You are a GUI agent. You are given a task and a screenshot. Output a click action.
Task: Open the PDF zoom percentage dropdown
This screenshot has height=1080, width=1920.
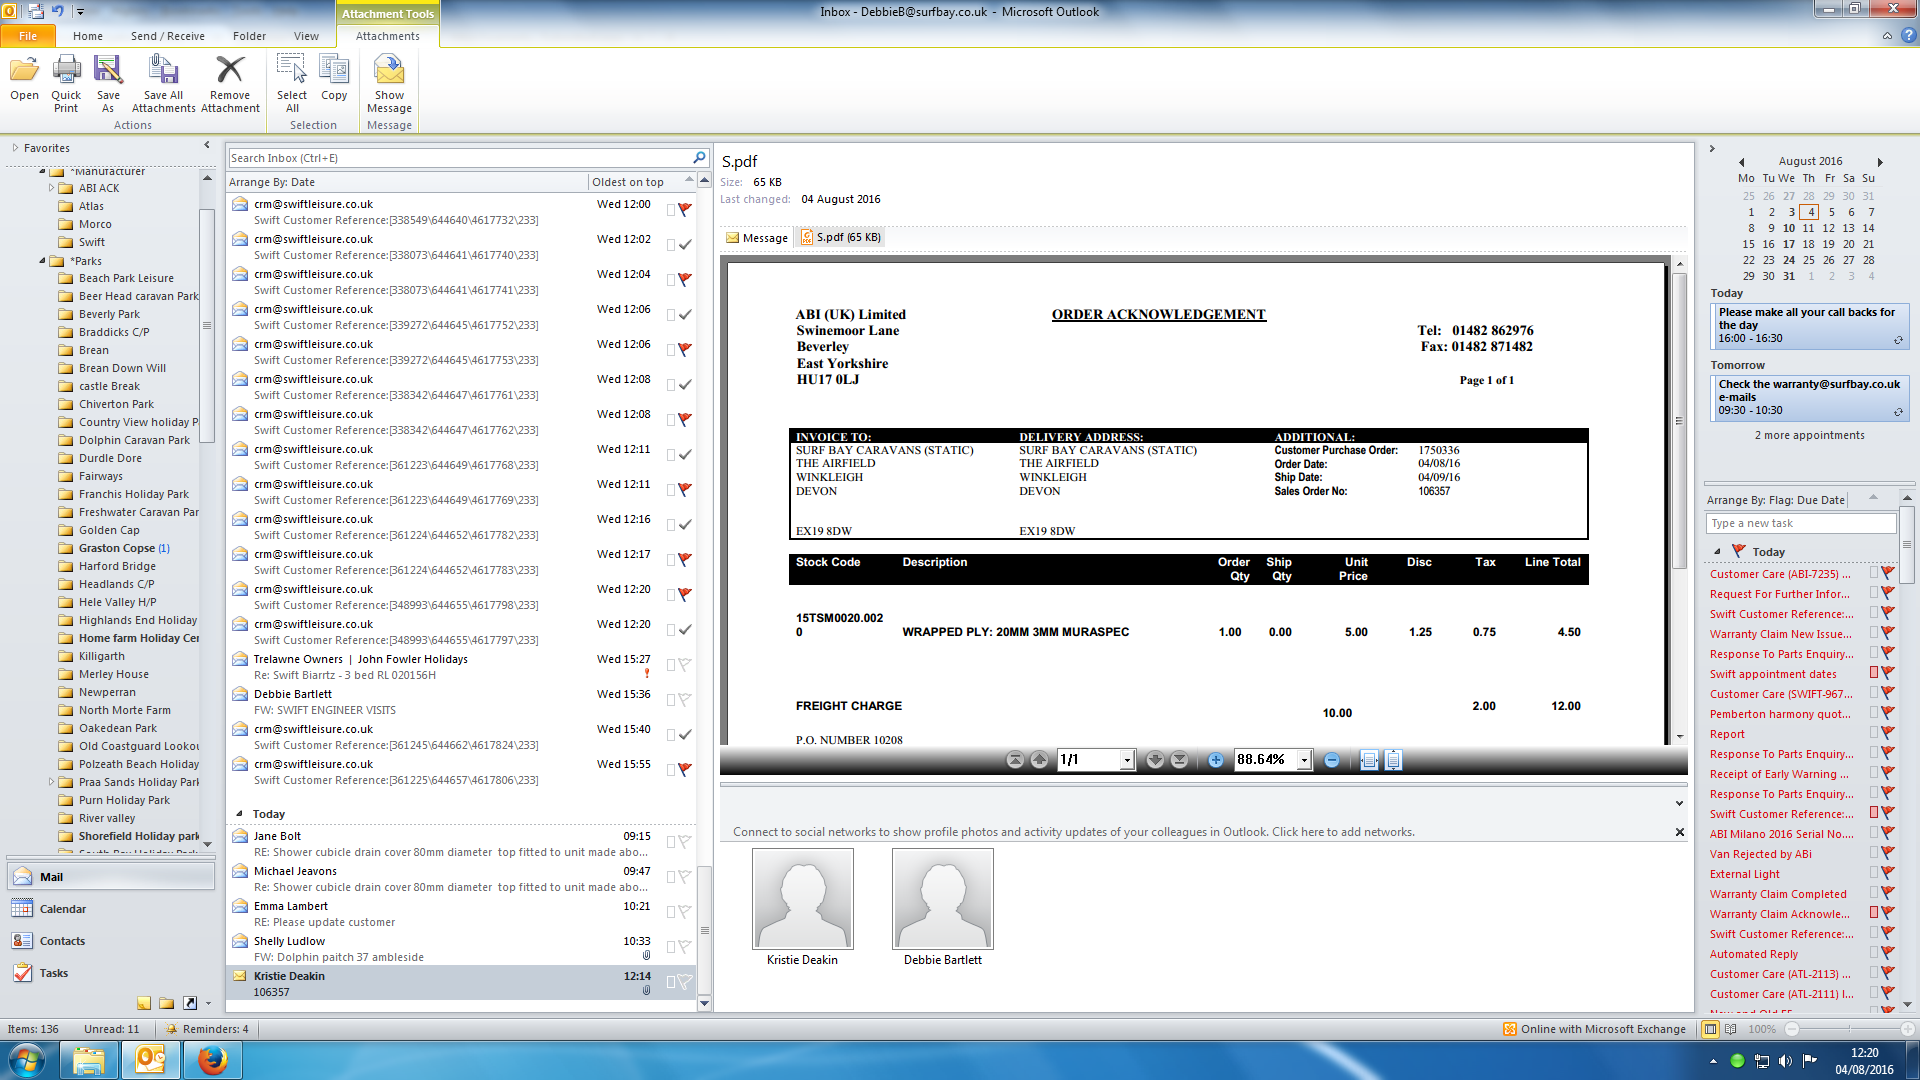tap(1304, 761)
